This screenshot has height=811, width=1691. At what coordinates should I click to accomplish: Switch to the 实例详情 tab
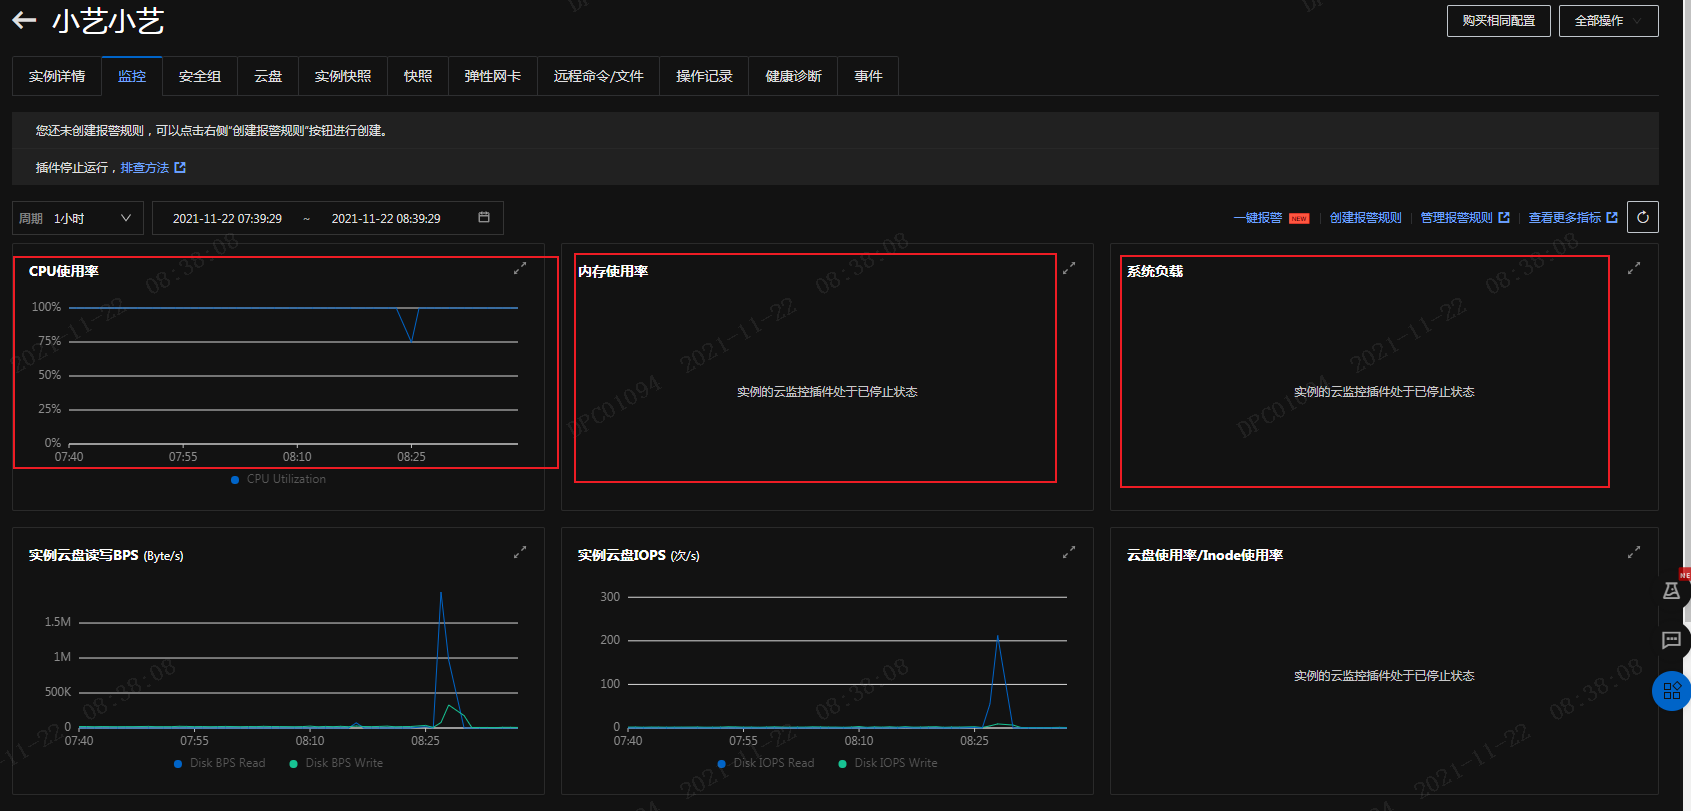tap(57, 76)
